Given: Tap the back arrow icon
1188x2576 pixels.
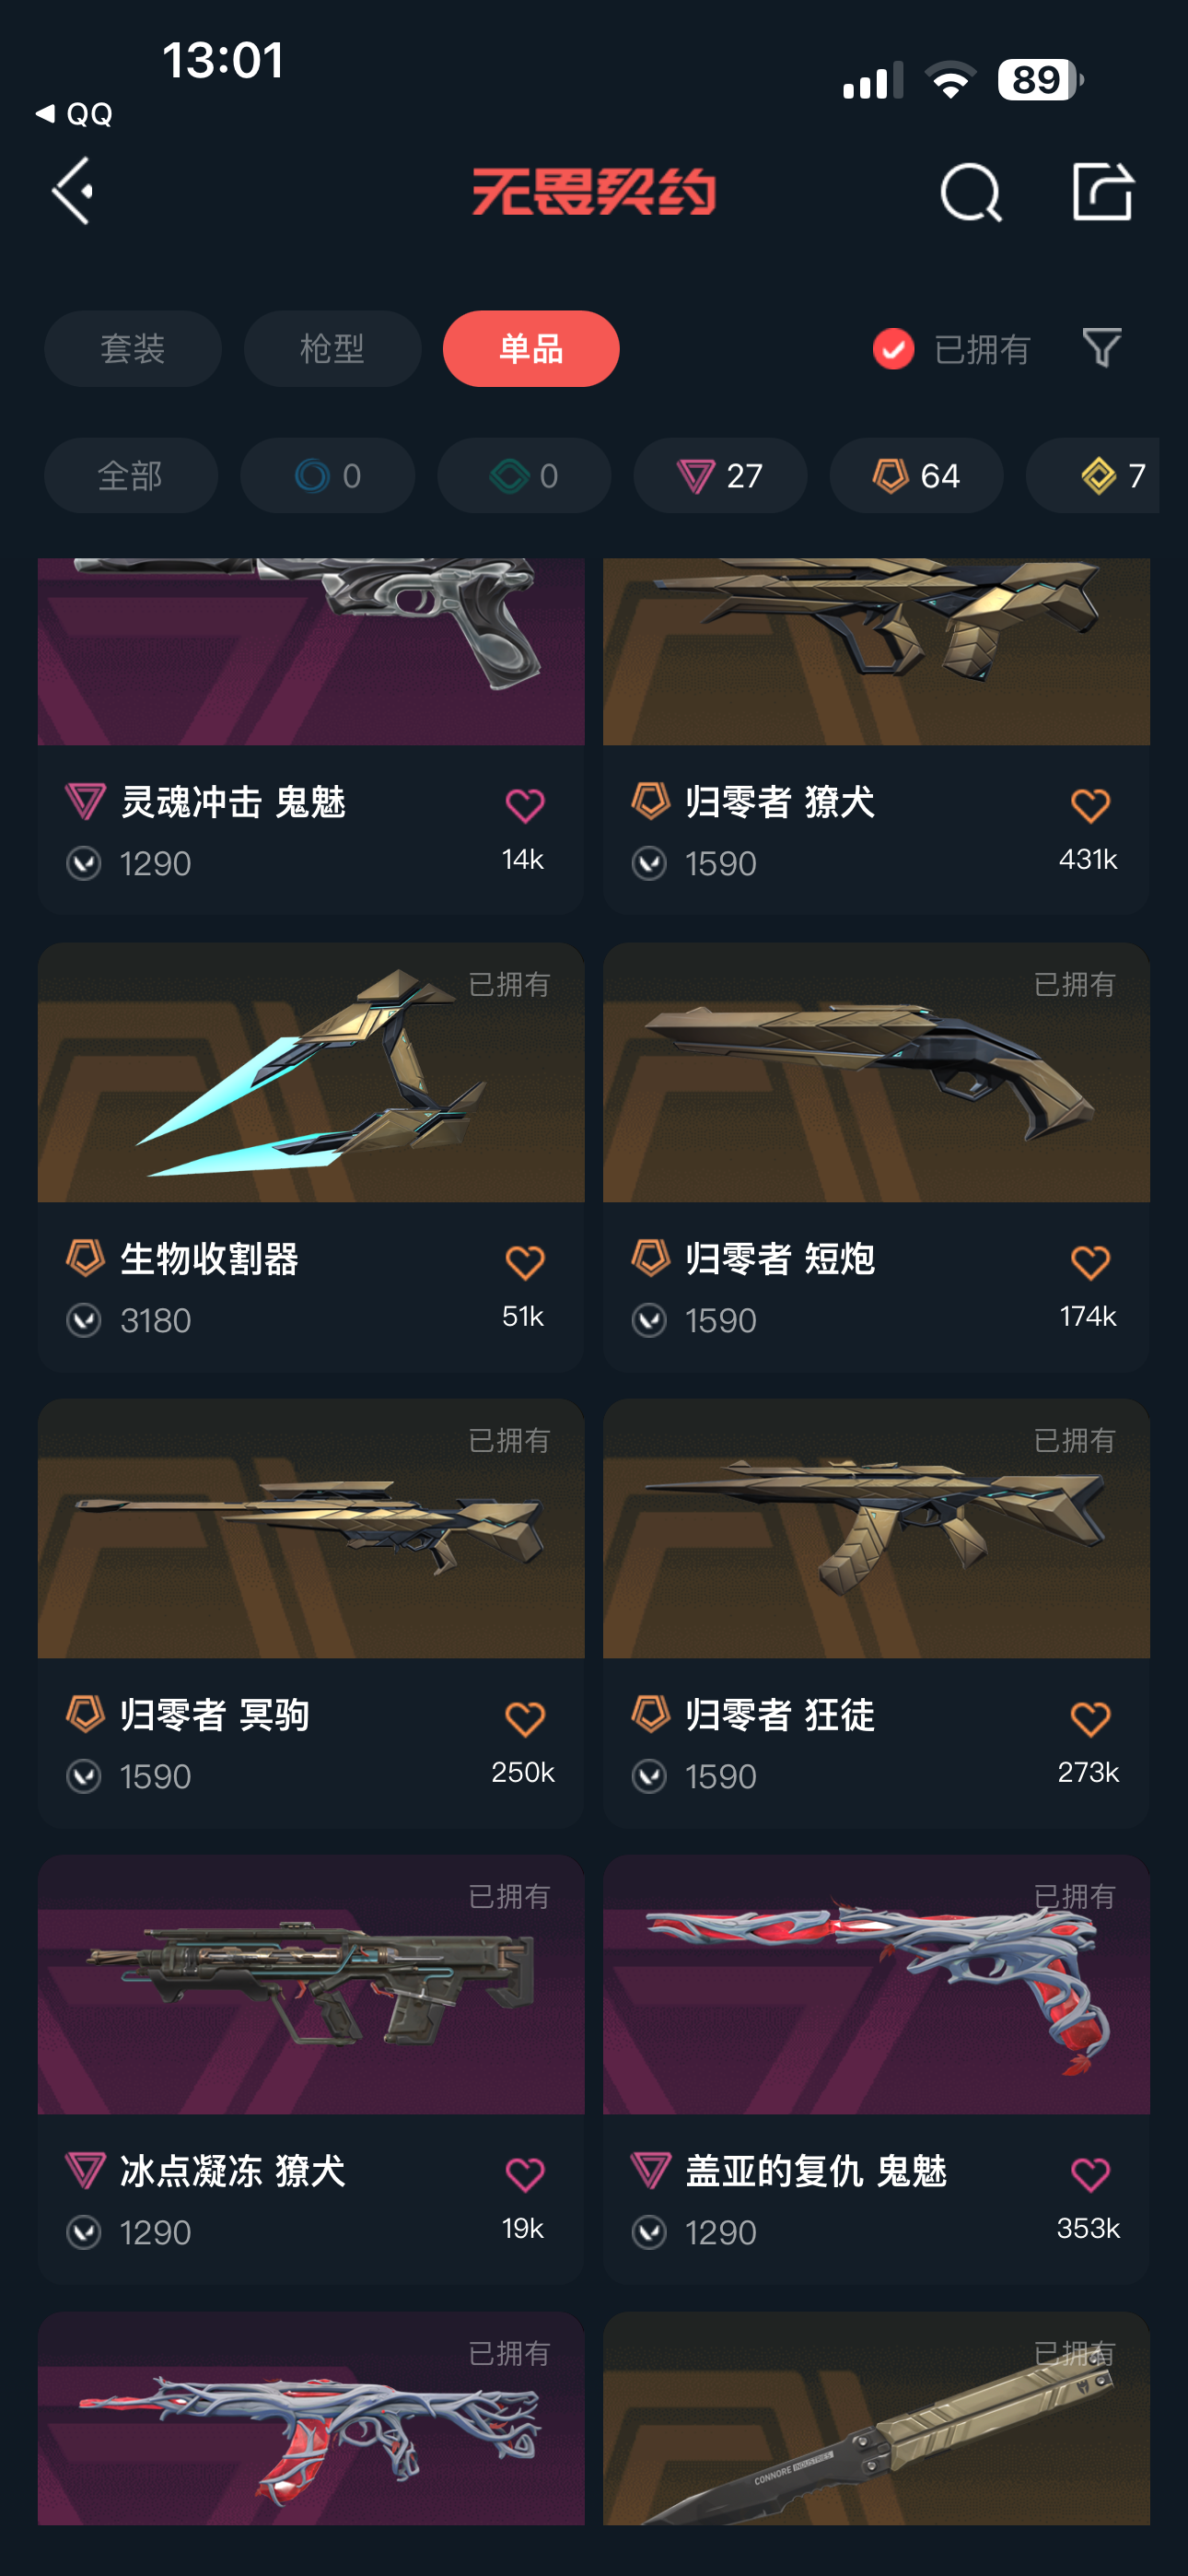Looking at the screenshot, I should (73, 190).
